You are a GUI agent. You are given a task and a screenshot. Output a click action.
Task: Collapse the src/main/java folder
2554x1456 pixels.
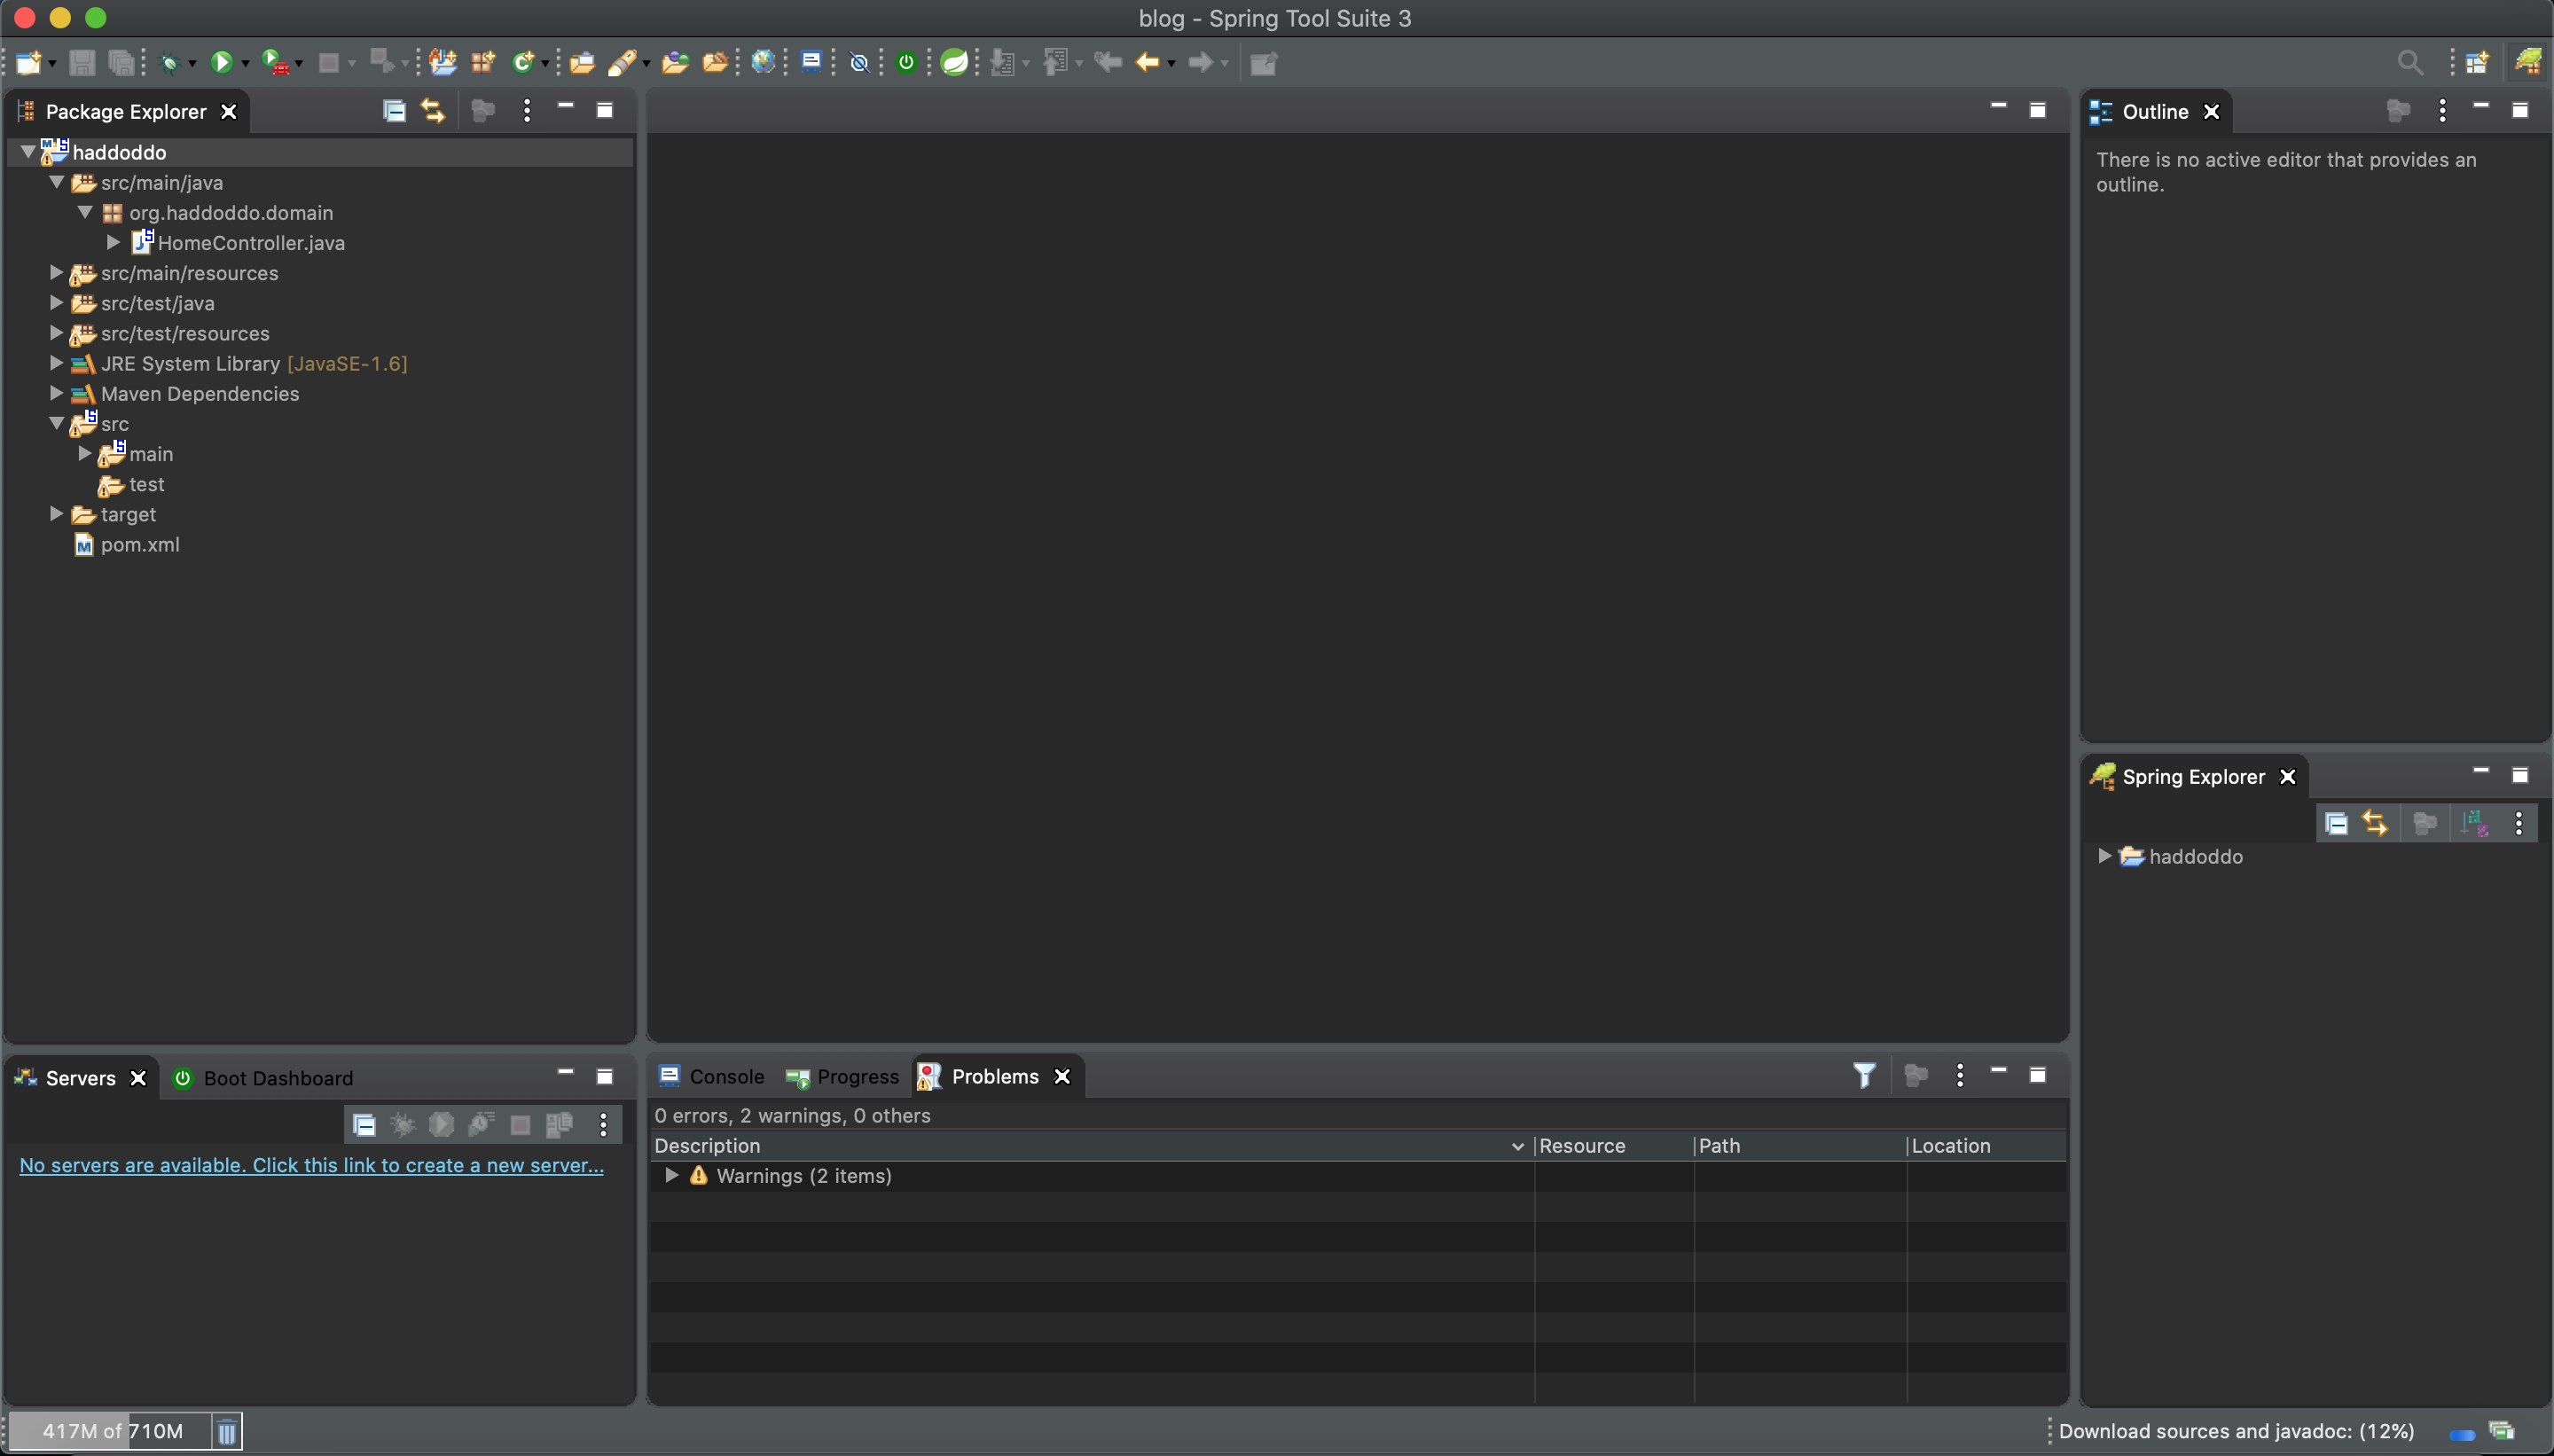coord(57,183)
